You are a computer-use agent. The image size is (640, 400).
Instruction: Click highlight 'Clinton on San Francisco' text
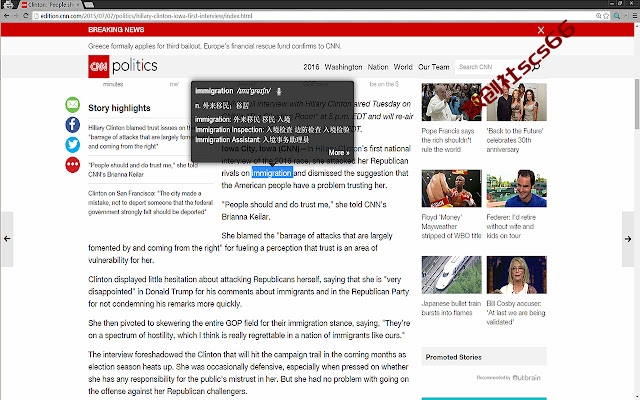[150, 202]
